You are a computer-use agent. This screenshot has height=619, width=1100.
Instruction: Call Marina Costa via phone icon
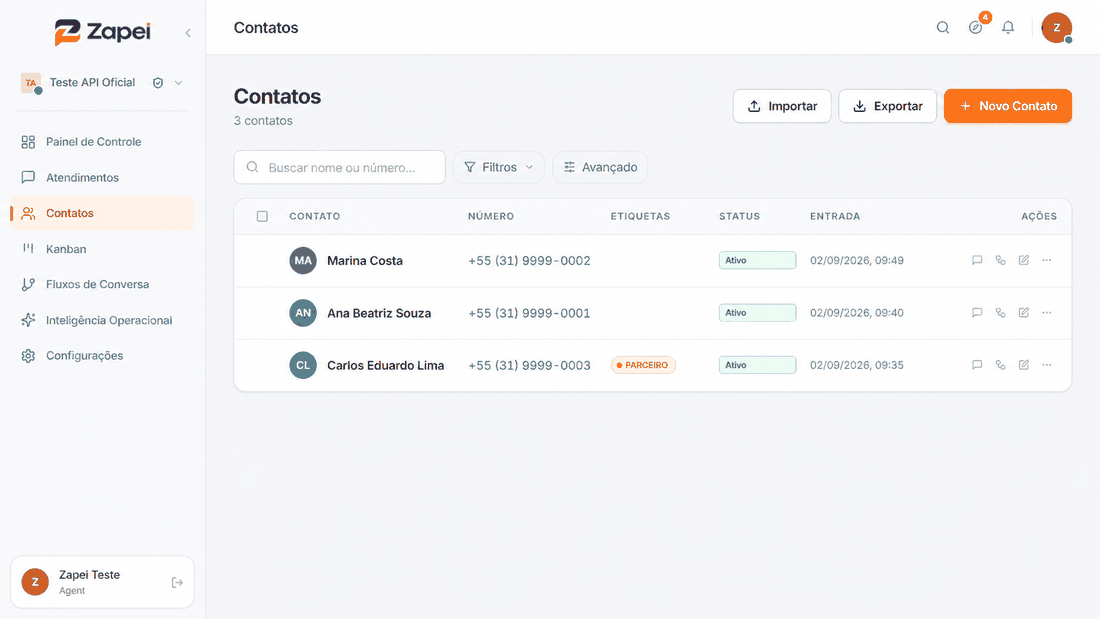point(1000,260)
